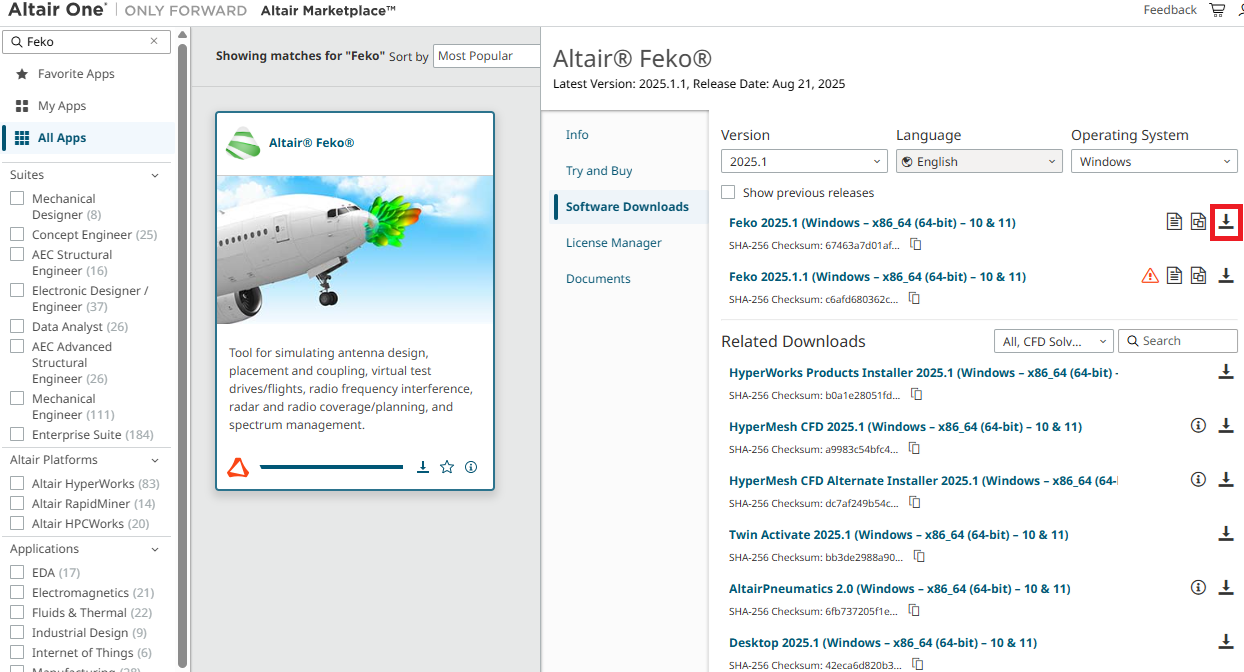Switch to the Info tab
The height and width of the screenshot is (672, 1244).
pyautogui.click(x=577, y=134)
